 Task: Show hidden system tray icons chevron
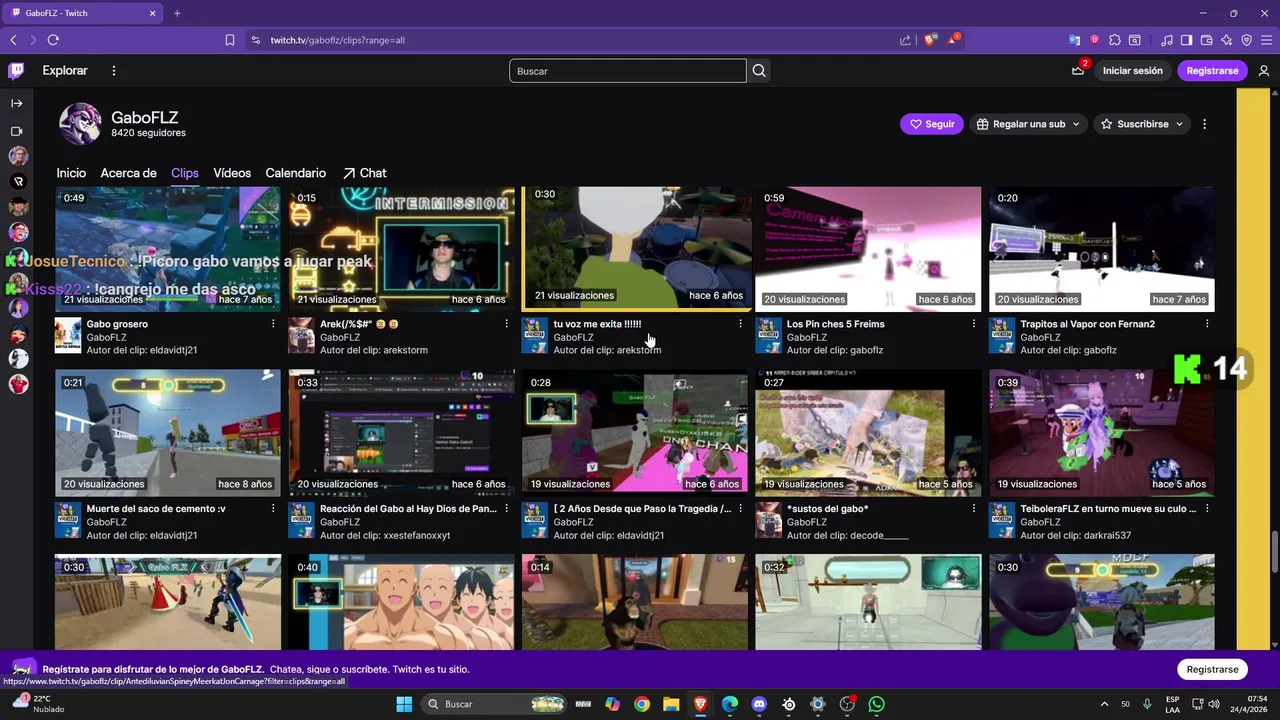[1104, 704]
